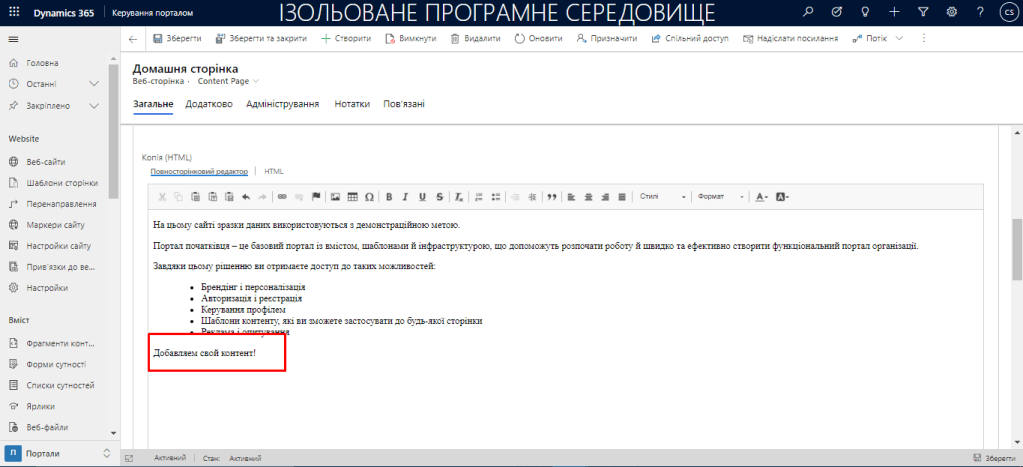Toggle underline formatting
The height and width of the screenshot is (467, 1023).
coord(422,196)
